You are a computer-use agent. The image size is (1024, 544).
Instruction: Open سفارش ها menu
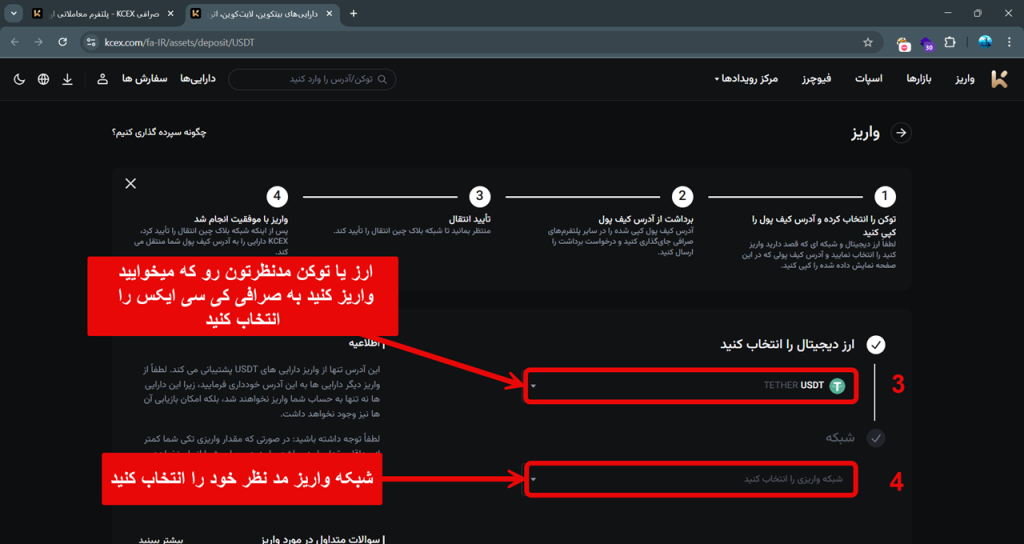pyautogui.click(x=144, y=79)
